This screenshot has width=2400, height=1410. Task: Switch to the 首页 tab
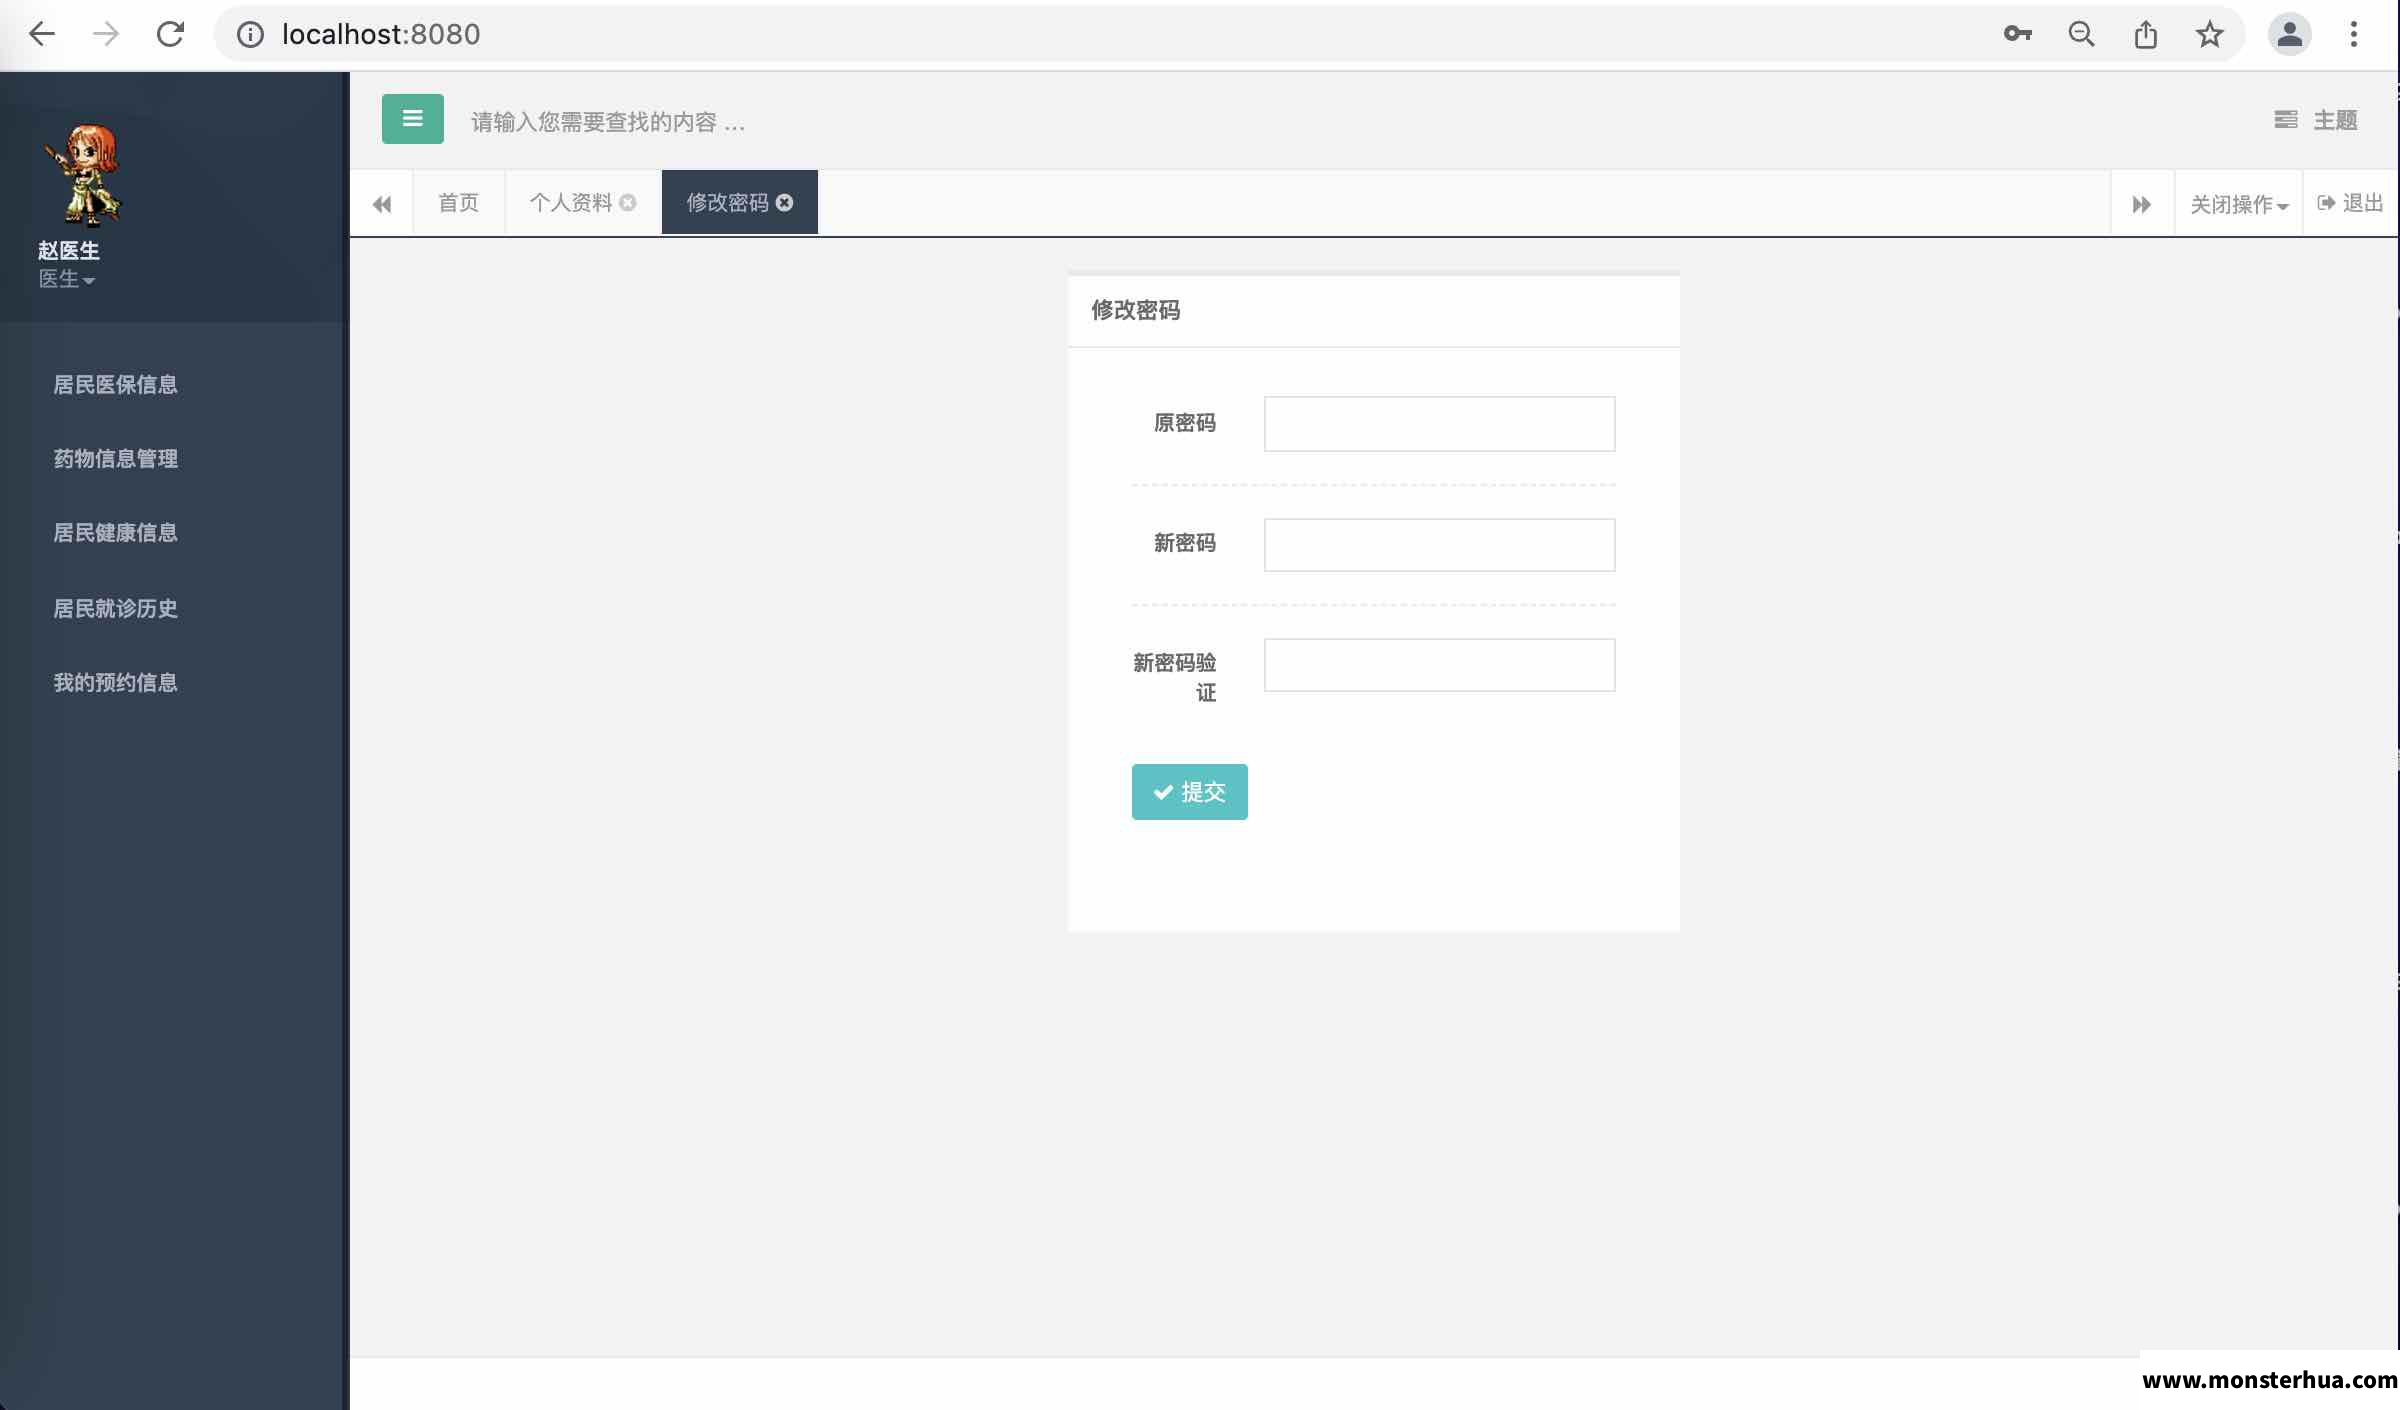click(459, 203)
